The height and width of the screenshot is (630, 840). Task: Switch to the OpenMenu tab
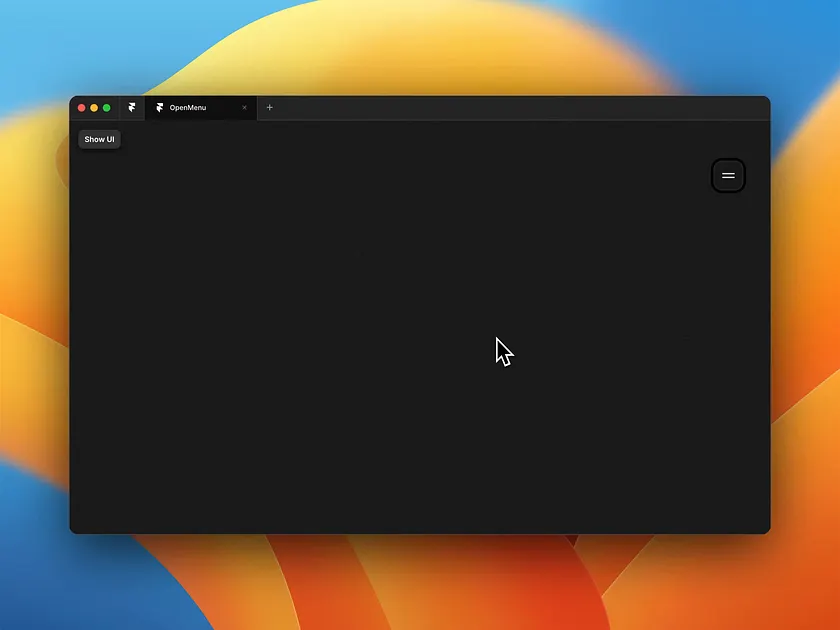[197, 107]
